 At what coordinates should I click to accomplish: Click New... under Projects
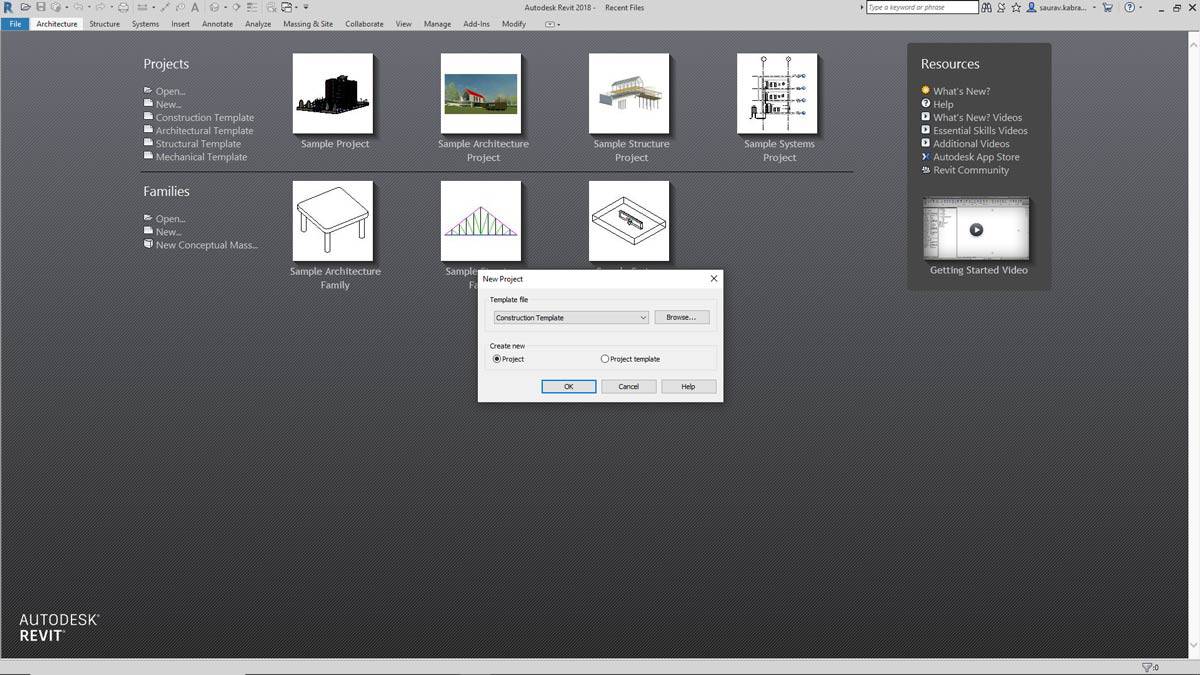point(168,104)
